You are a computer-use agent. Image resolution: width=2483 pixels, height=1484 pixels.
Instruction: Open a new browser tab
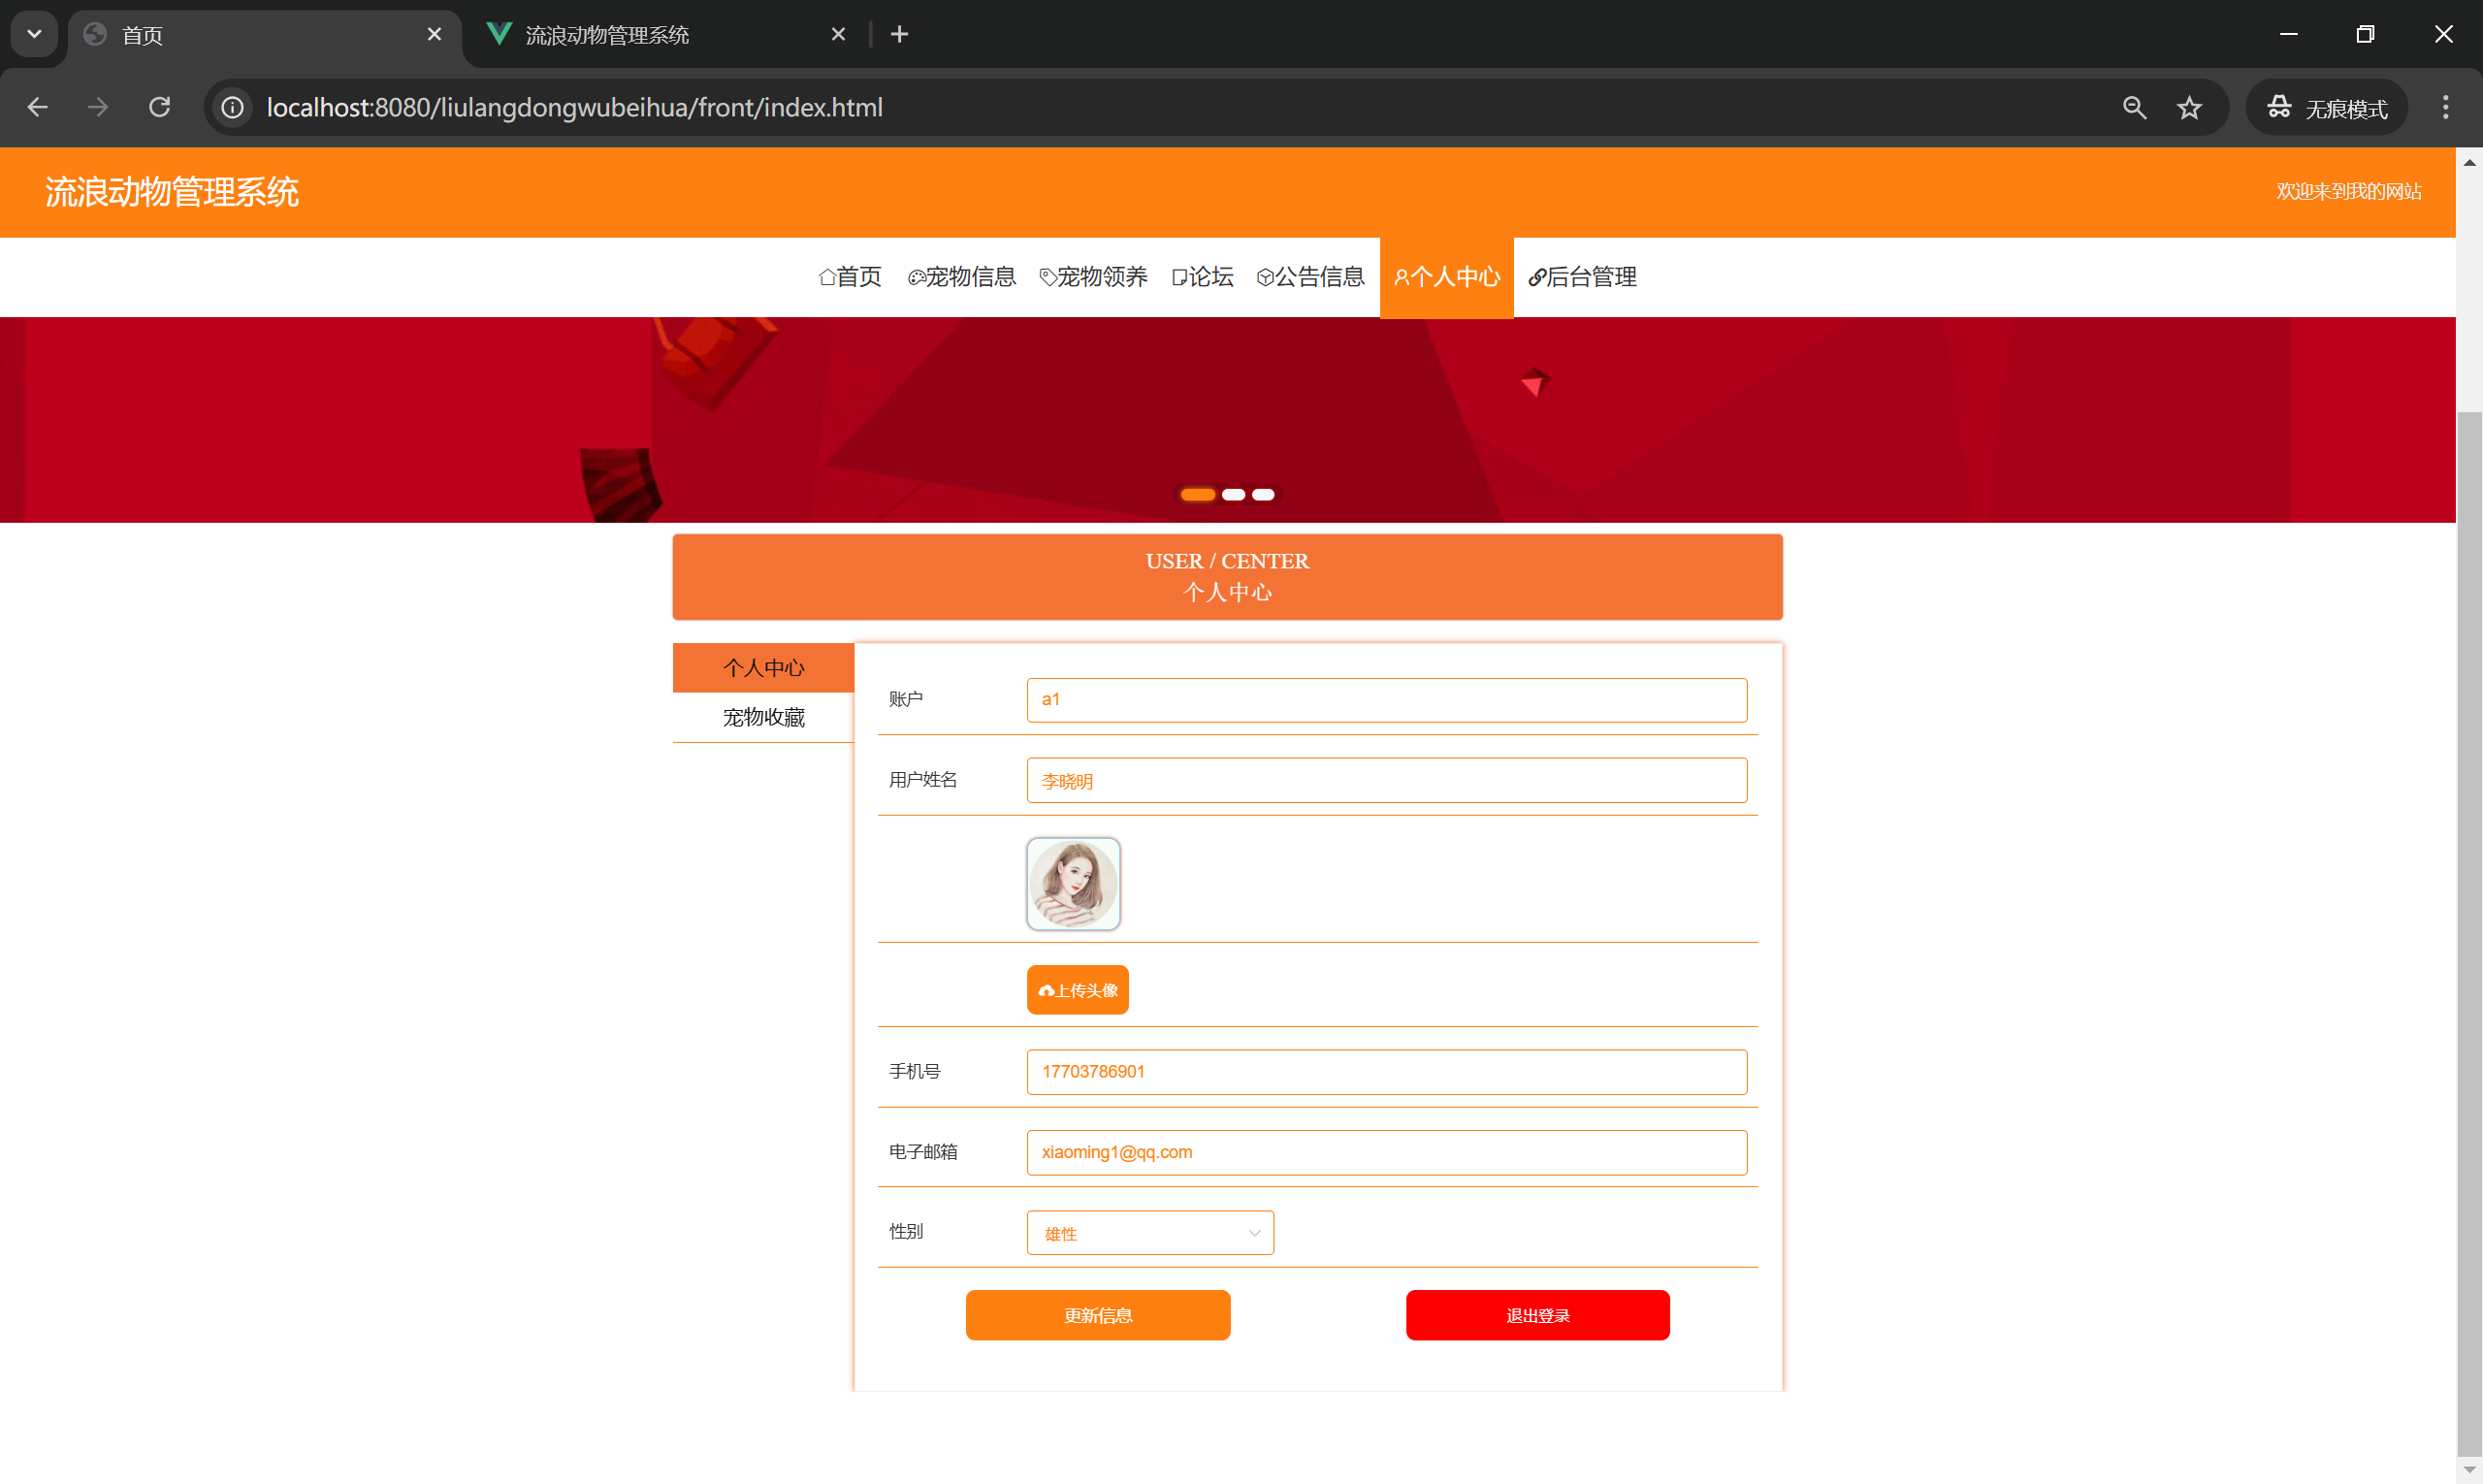coord(899,34)
